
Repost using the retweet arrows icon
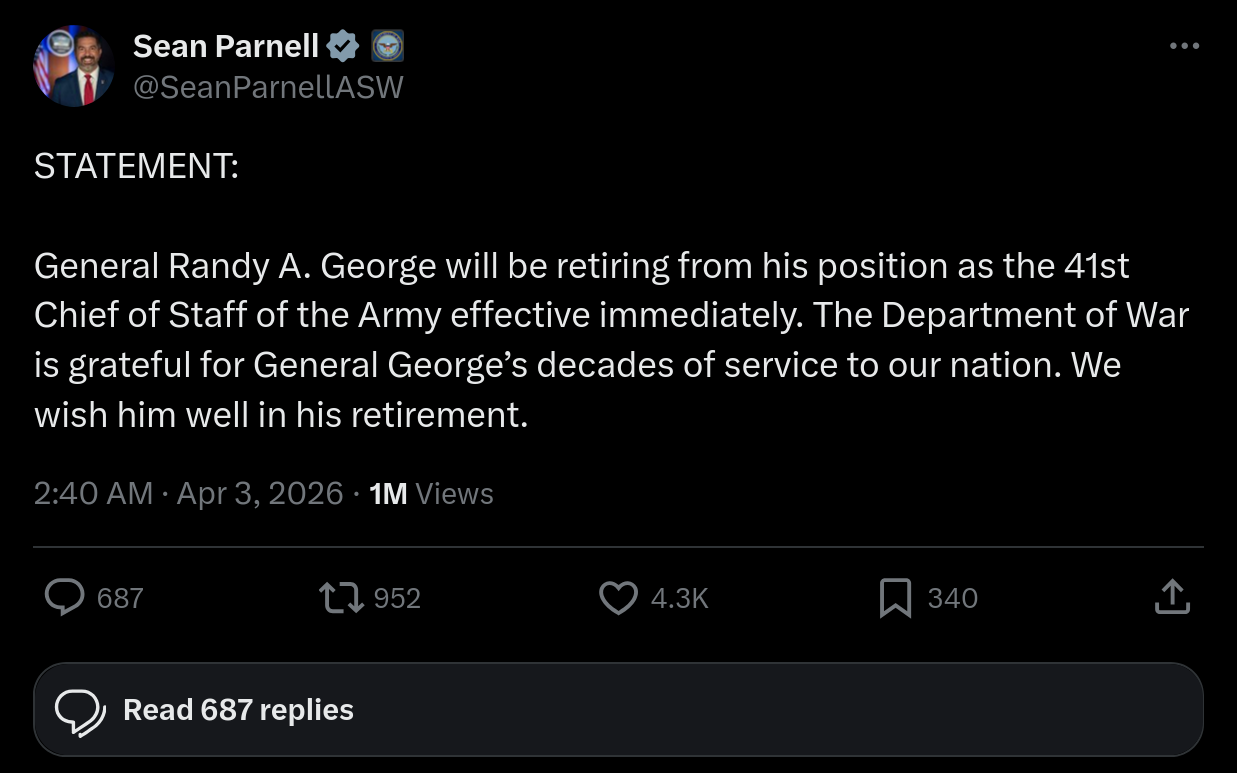coord(340,598)
